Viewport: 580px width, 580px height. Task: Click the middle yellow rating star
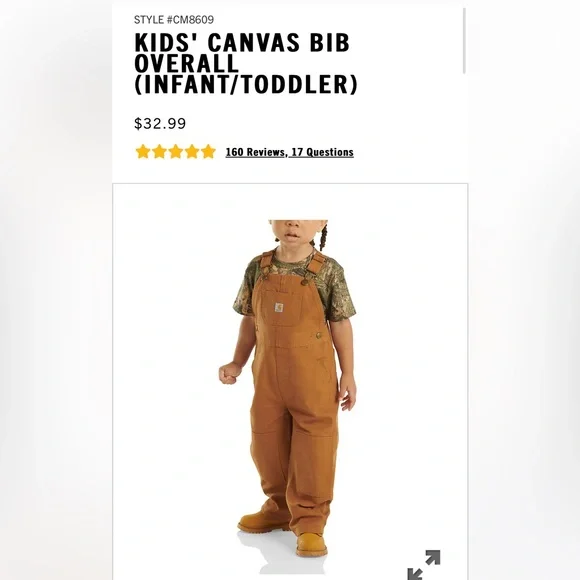[x=176, y=152]
